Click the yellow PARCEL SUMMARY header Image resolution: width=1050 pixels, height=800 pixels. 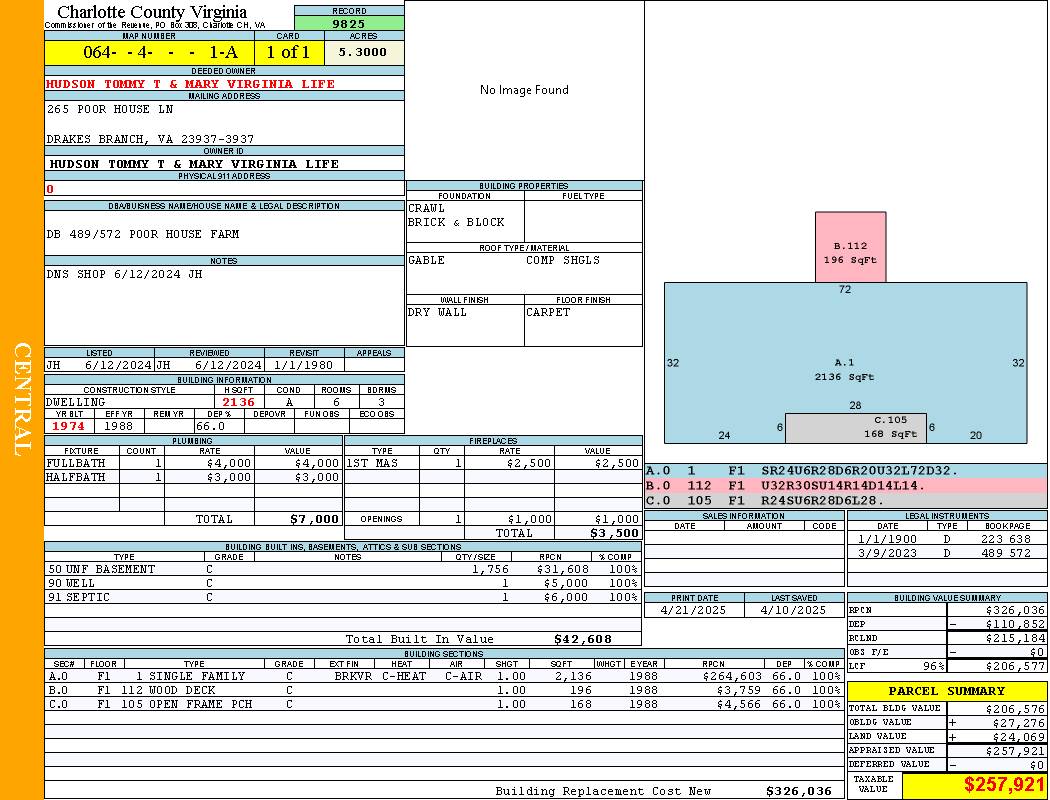pyautogui.click(x=947, y=691)
